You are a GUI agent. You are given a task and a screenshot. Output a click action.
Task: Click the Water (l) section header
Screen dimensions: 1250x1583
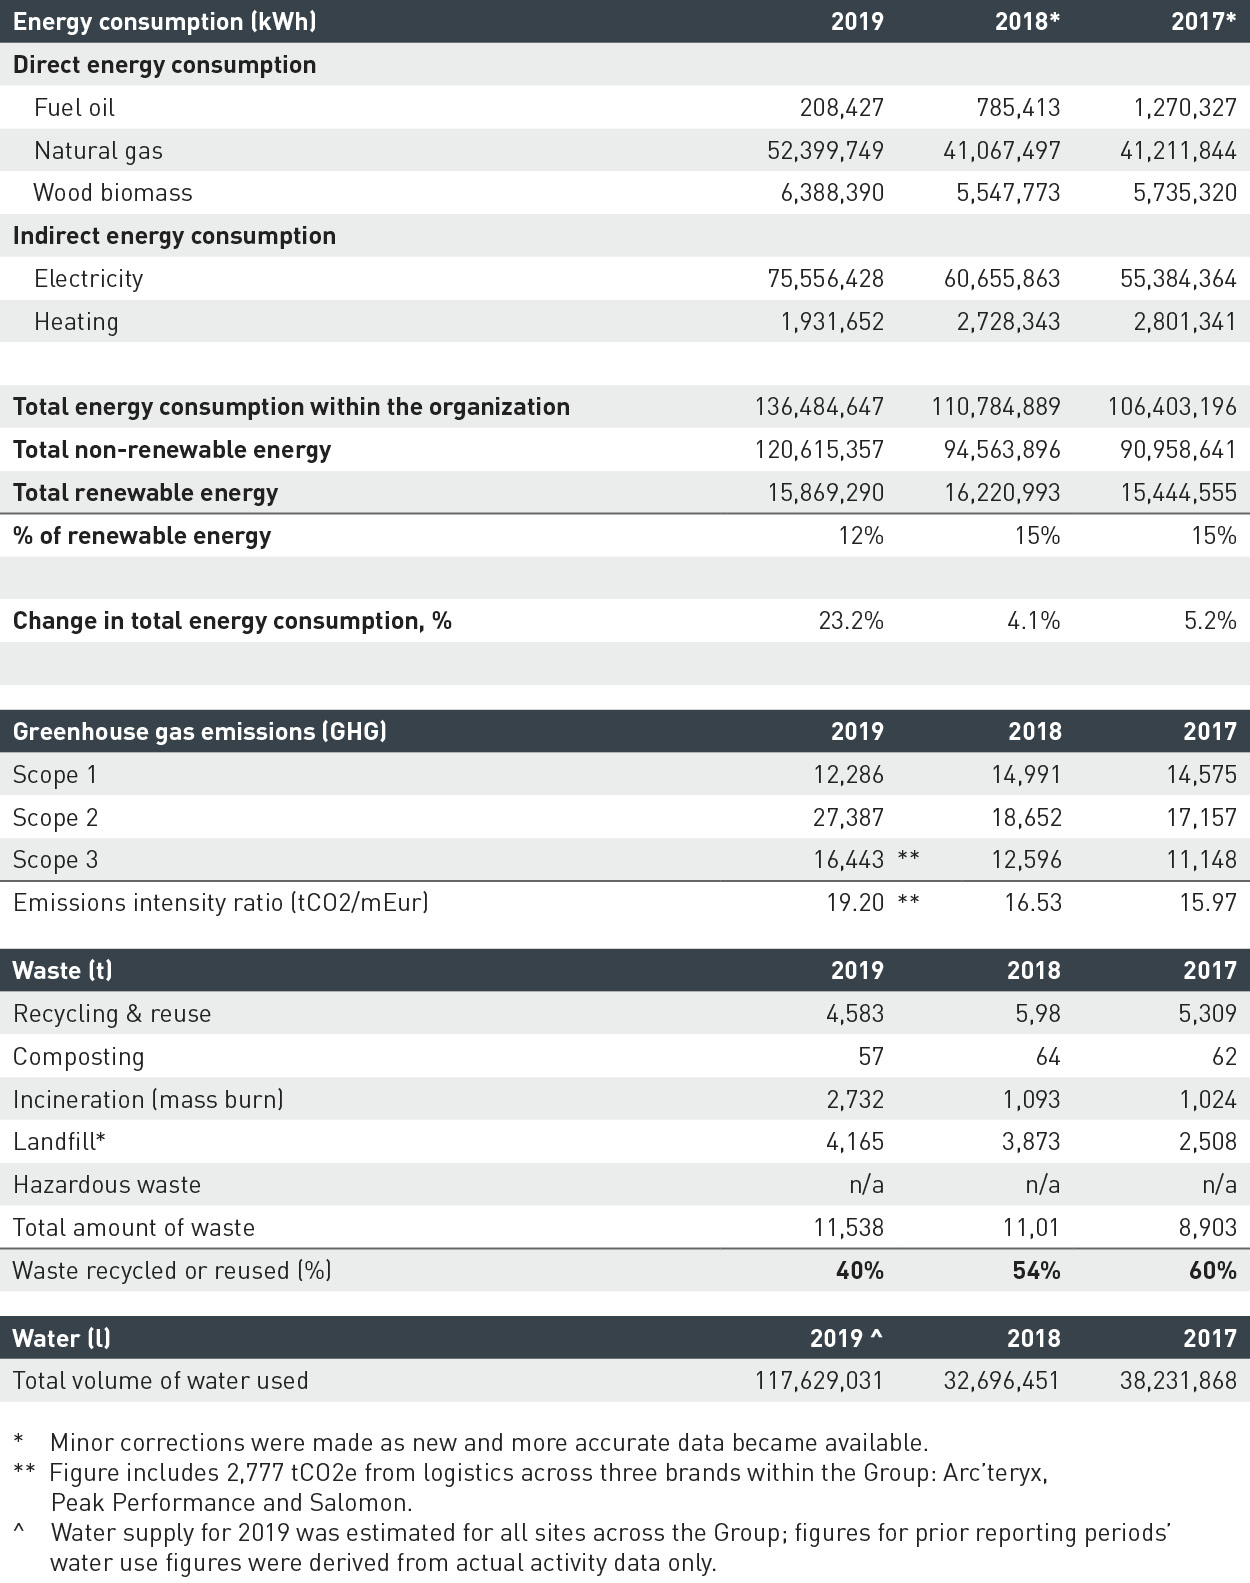[x=61, y=1339]
